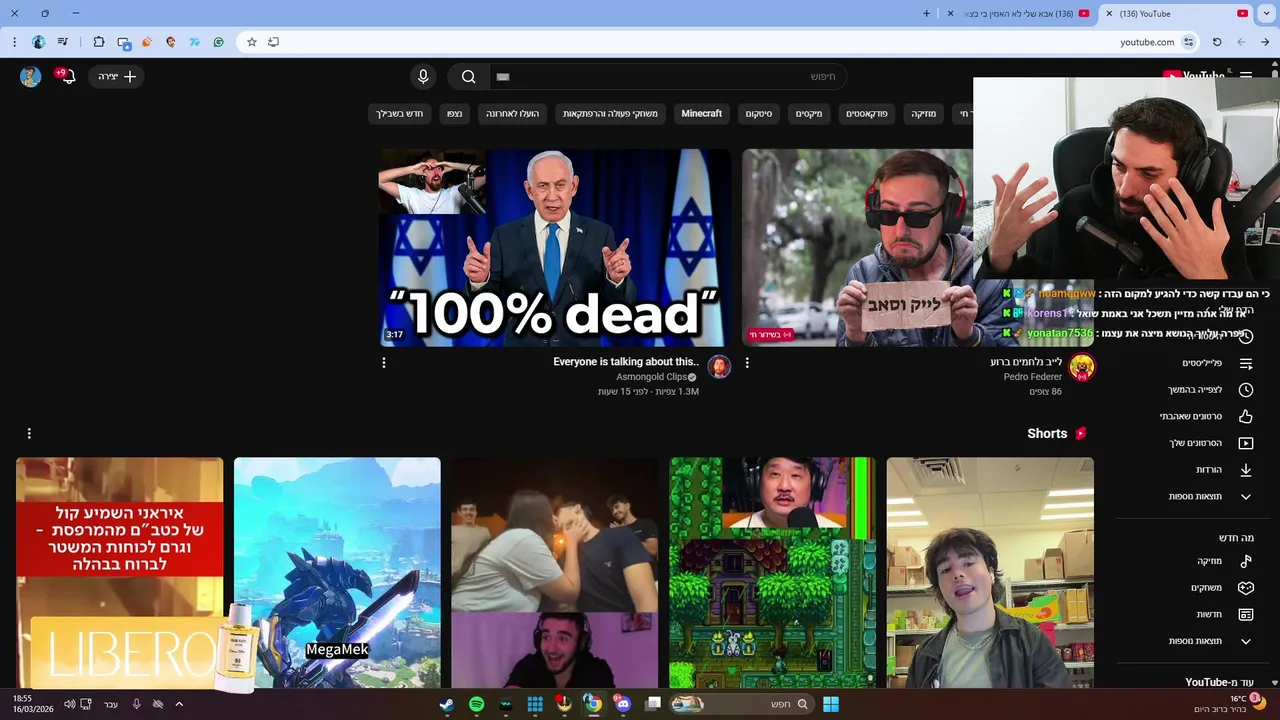Select the recently uploaded chip
Screen dimensions: 1280x720
coord(512,114)
